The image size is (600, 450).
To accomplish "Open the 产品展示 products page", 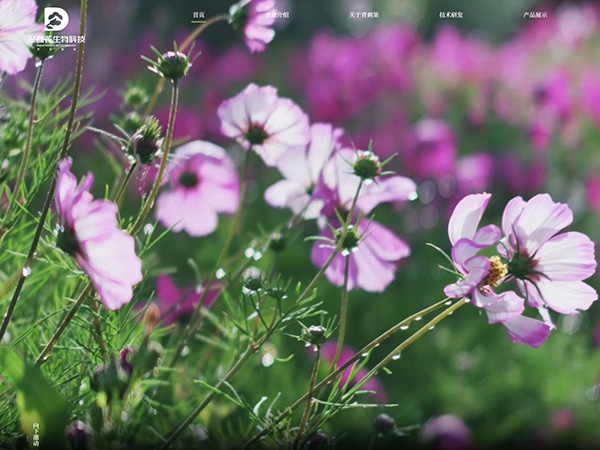I will click(x=535, y=15).
